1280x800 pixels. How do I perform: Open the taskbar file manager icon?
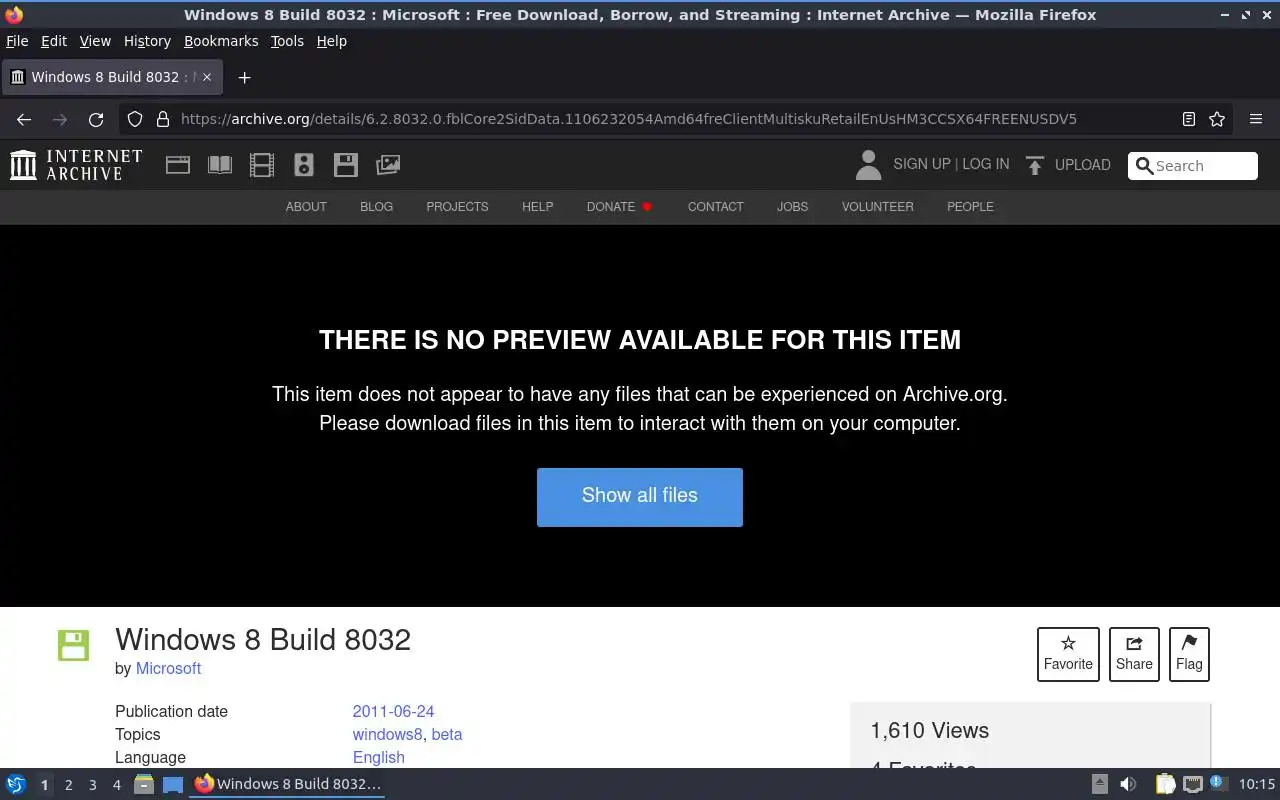(144, 784)
